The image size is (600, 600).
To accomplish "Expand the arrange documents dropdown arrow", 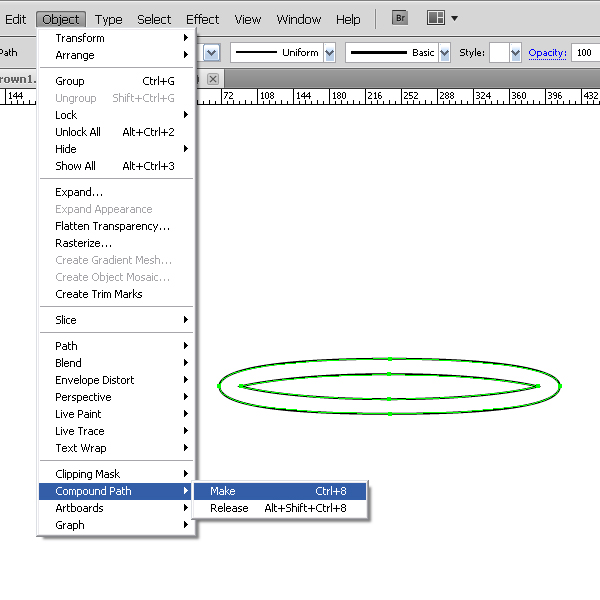I will pyautogui.click(x=455, y=18).
